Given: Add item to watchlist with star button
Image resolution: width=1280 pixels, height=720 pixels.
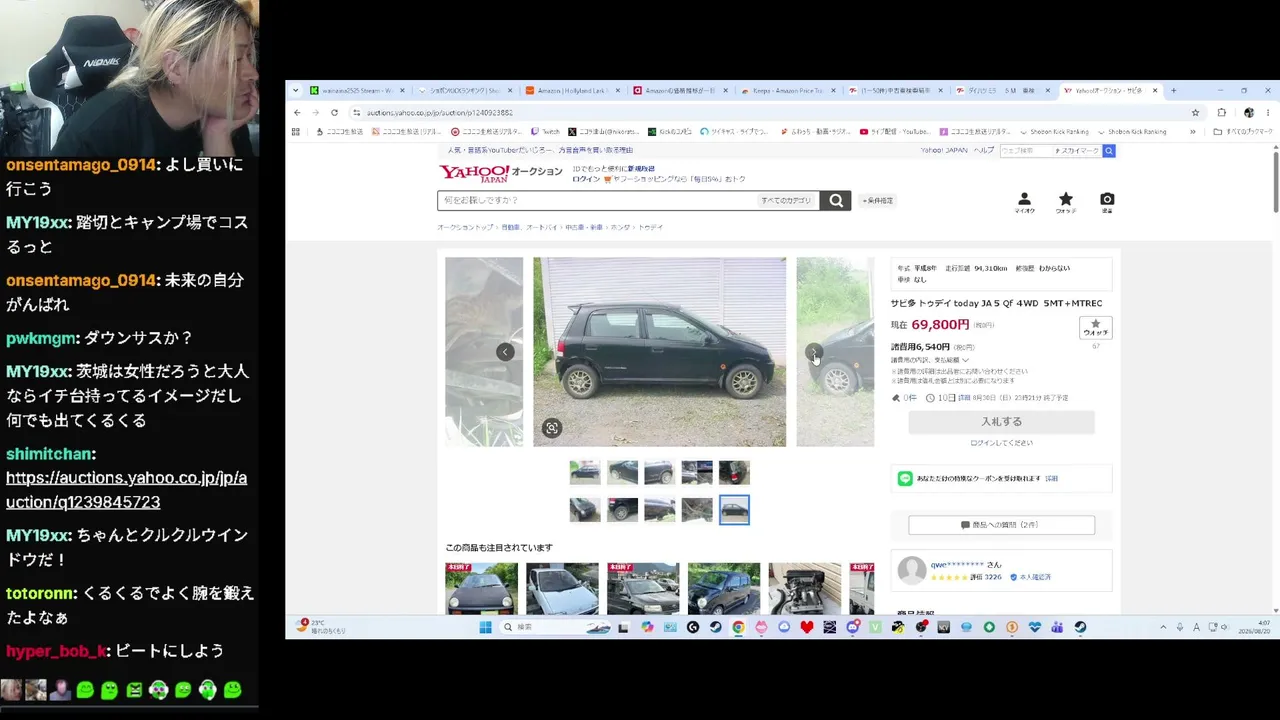Looking at the screenshot, I should pyautogui.click(x=1096, y=328).
